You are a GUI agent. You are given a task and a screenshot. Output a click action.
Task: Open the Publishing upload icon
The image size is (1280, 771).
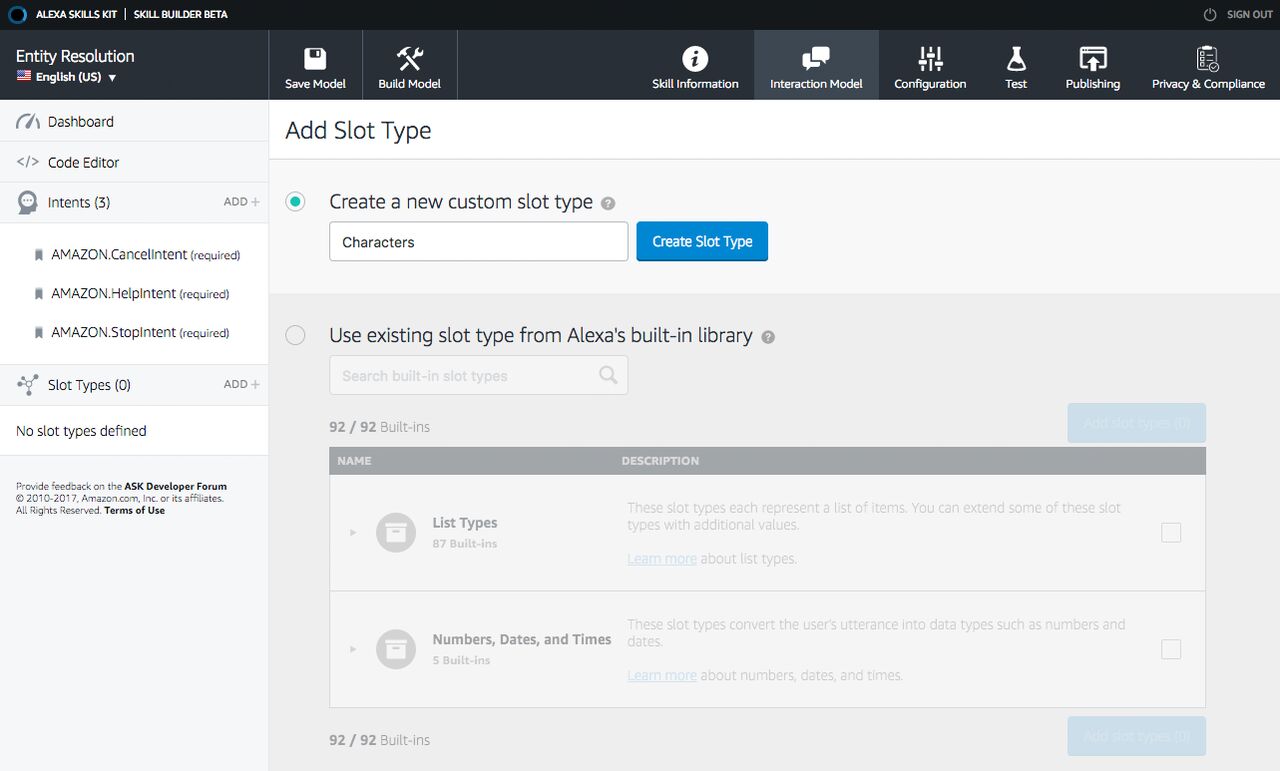tap(1093, 58)
